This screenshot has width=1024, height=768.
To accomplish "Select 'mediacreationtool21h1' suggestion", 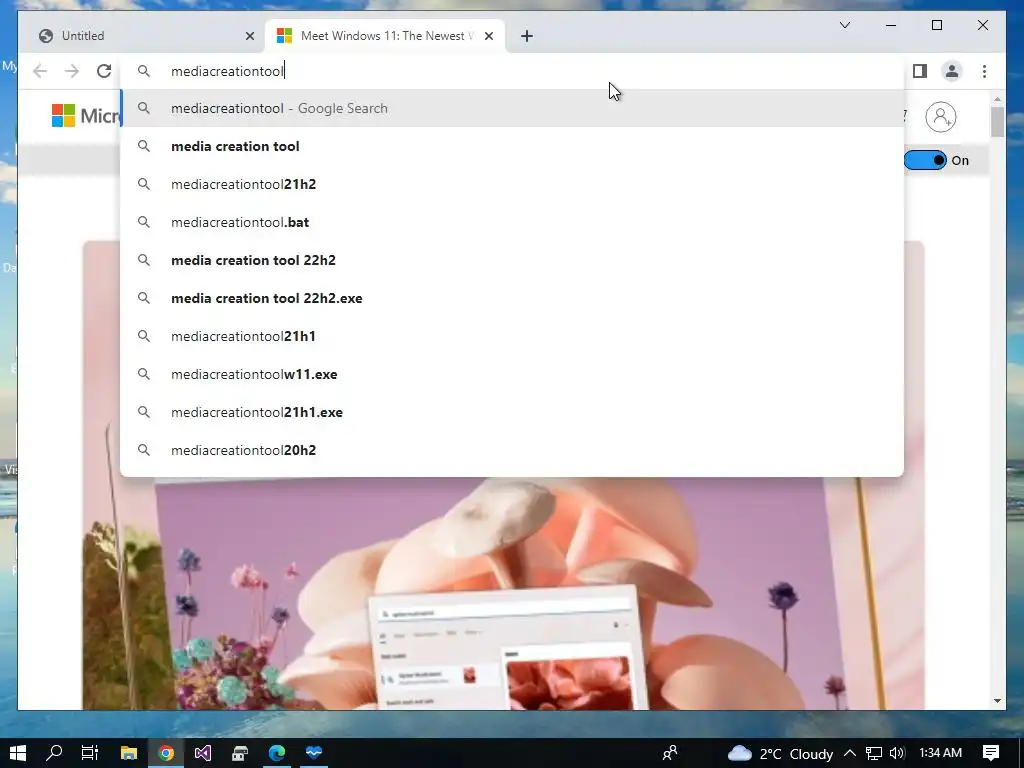I will tap(512, 336).
